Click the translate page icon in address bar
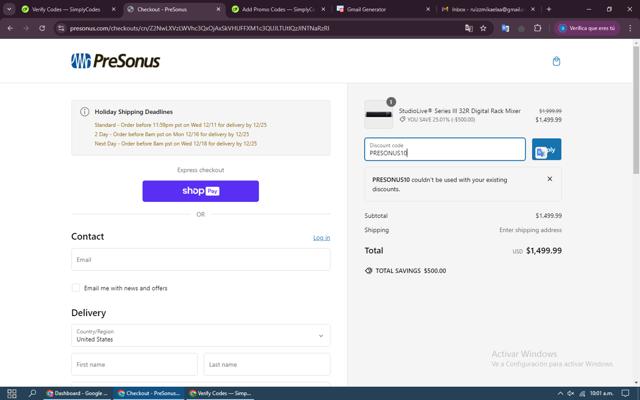This screenshot has width=640, height=400. pyautogui.click(x=469, y=28)
